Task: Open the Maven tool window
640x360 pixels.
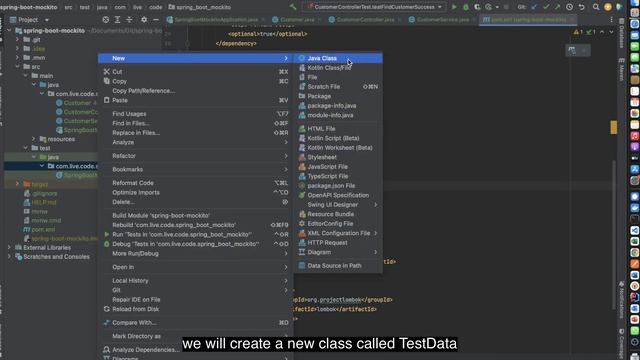Action: point(621,69)
